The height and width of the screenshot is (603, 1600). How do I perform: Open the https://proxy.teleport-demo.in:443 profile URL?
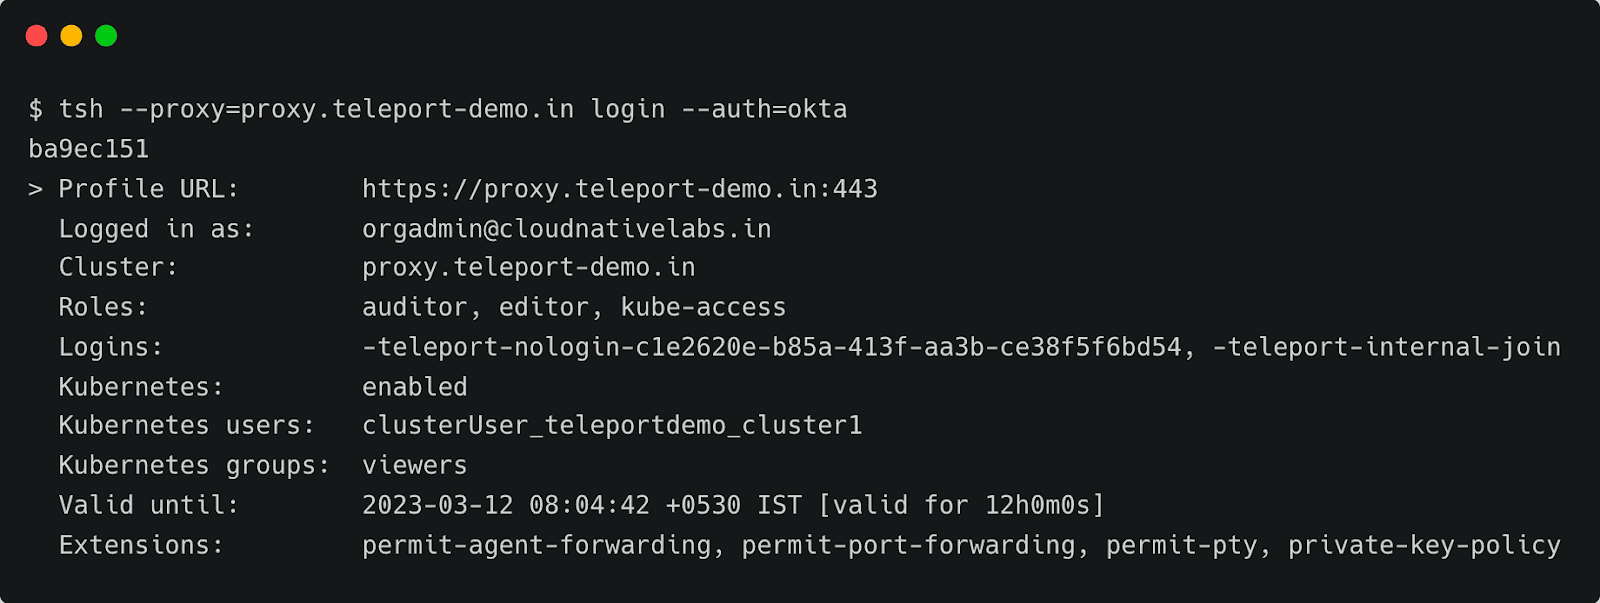(619, 189)
